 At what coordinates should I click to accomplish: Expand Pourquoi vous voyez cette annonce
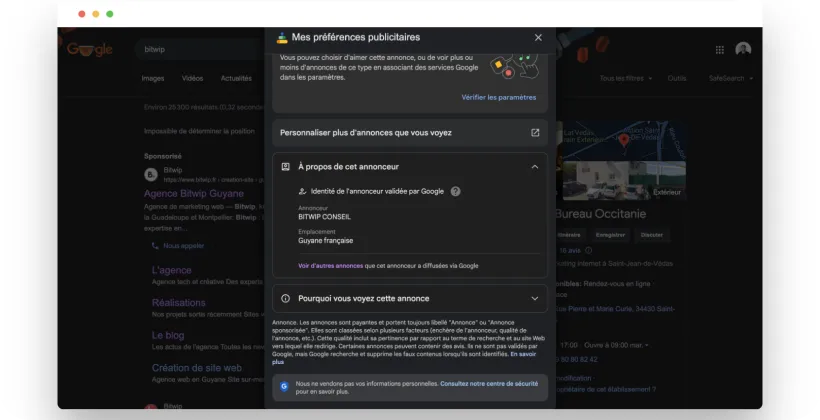(534, 299)
